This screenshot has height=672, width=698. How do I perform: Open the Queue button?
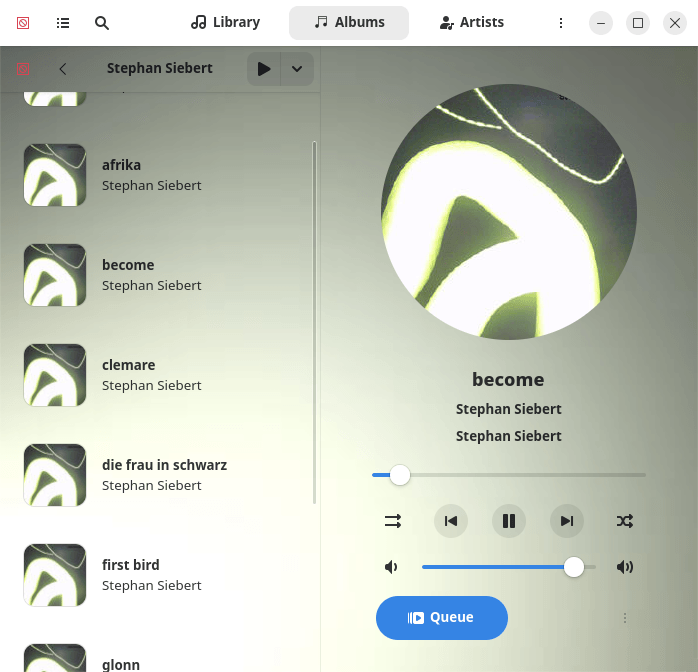coord(442,618)
